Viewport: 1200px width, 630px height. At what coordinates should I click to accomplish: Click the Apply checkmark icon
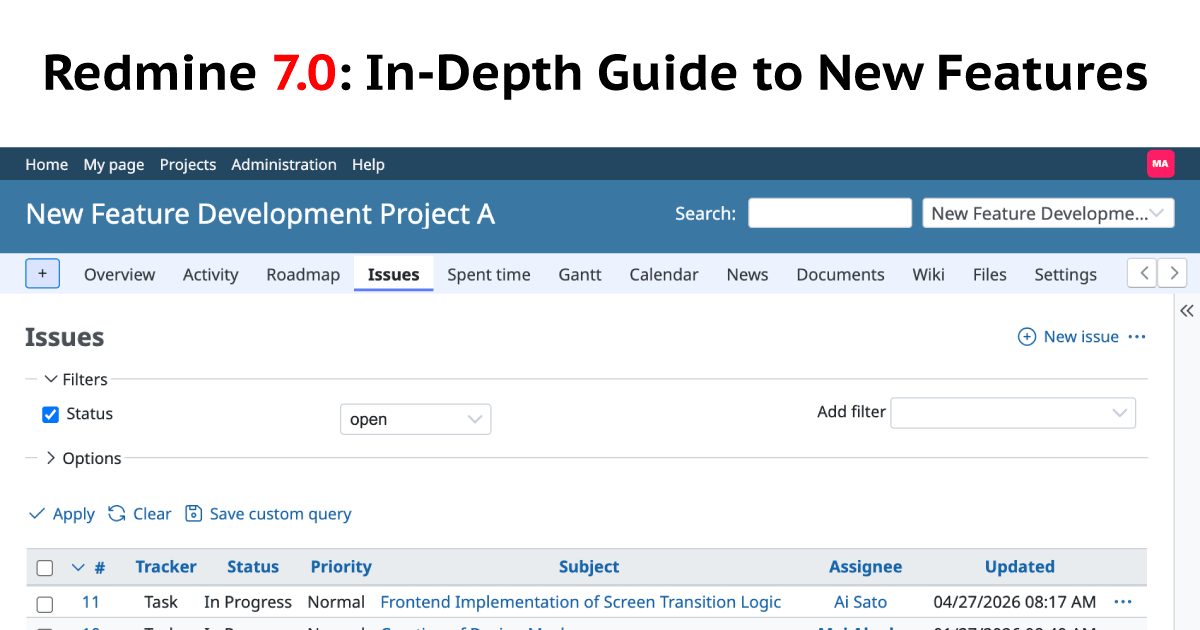[37, 514]
